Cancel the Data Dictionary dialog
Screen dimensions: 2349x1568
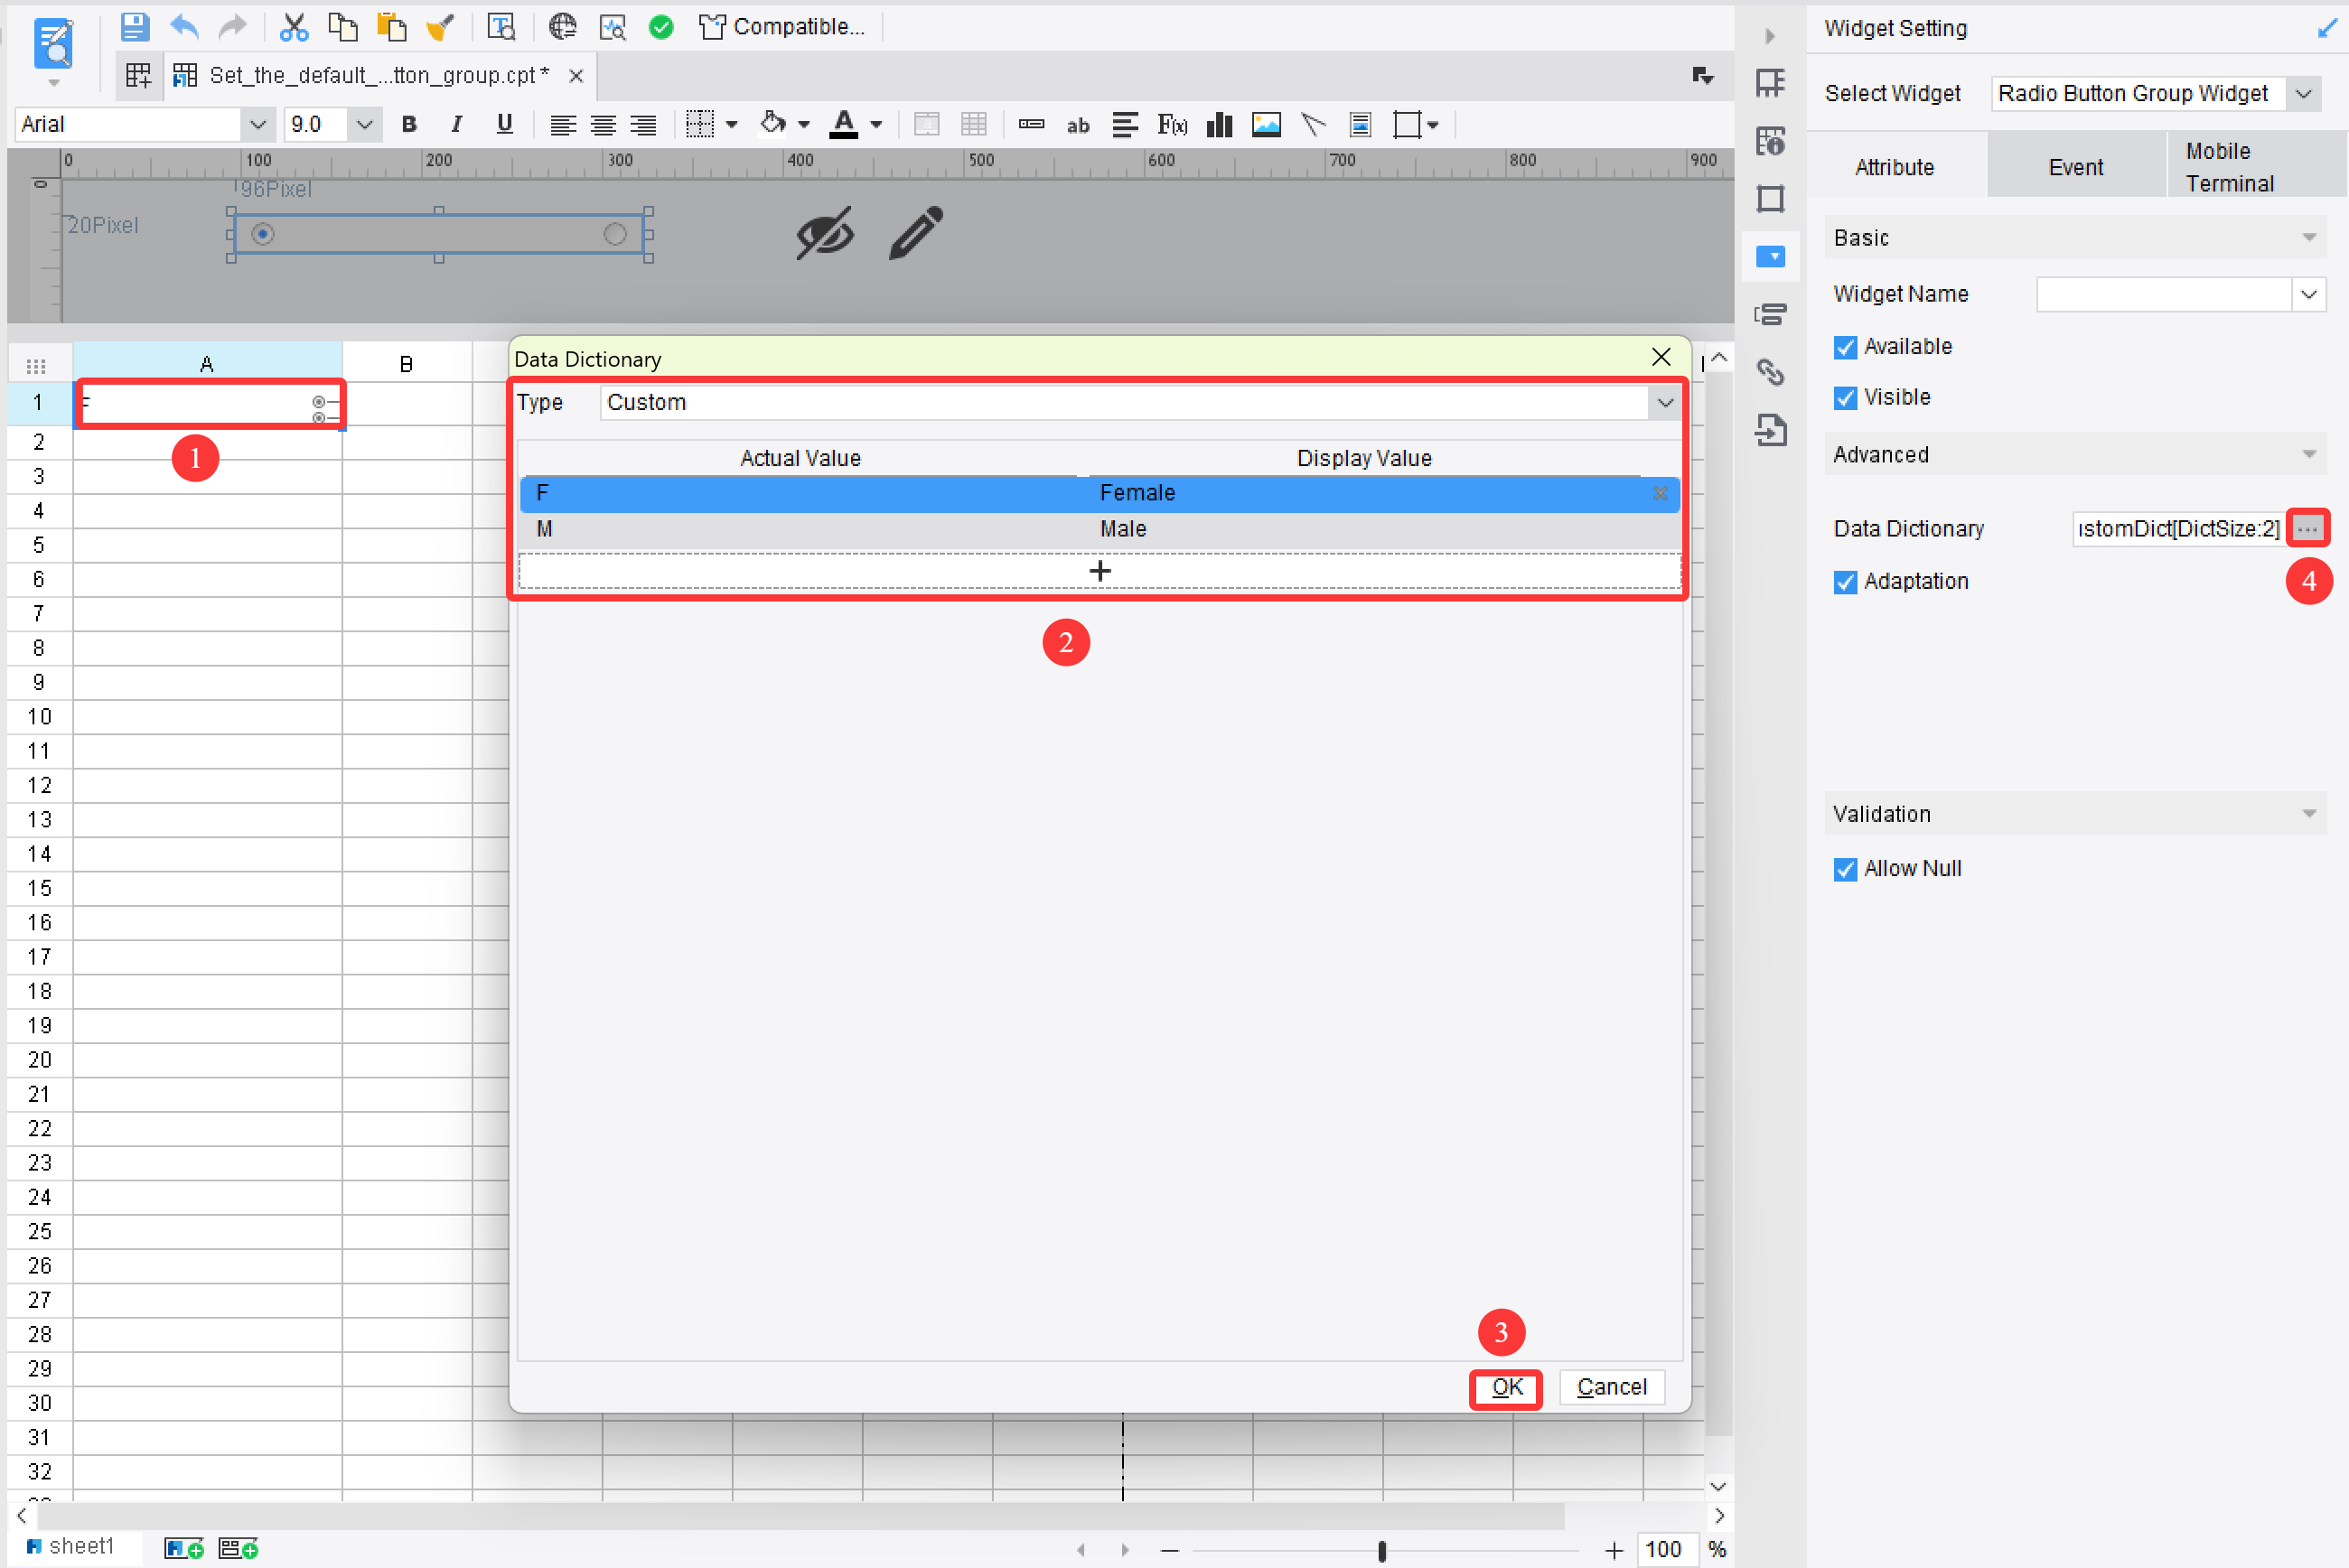coord(1611,1387)
